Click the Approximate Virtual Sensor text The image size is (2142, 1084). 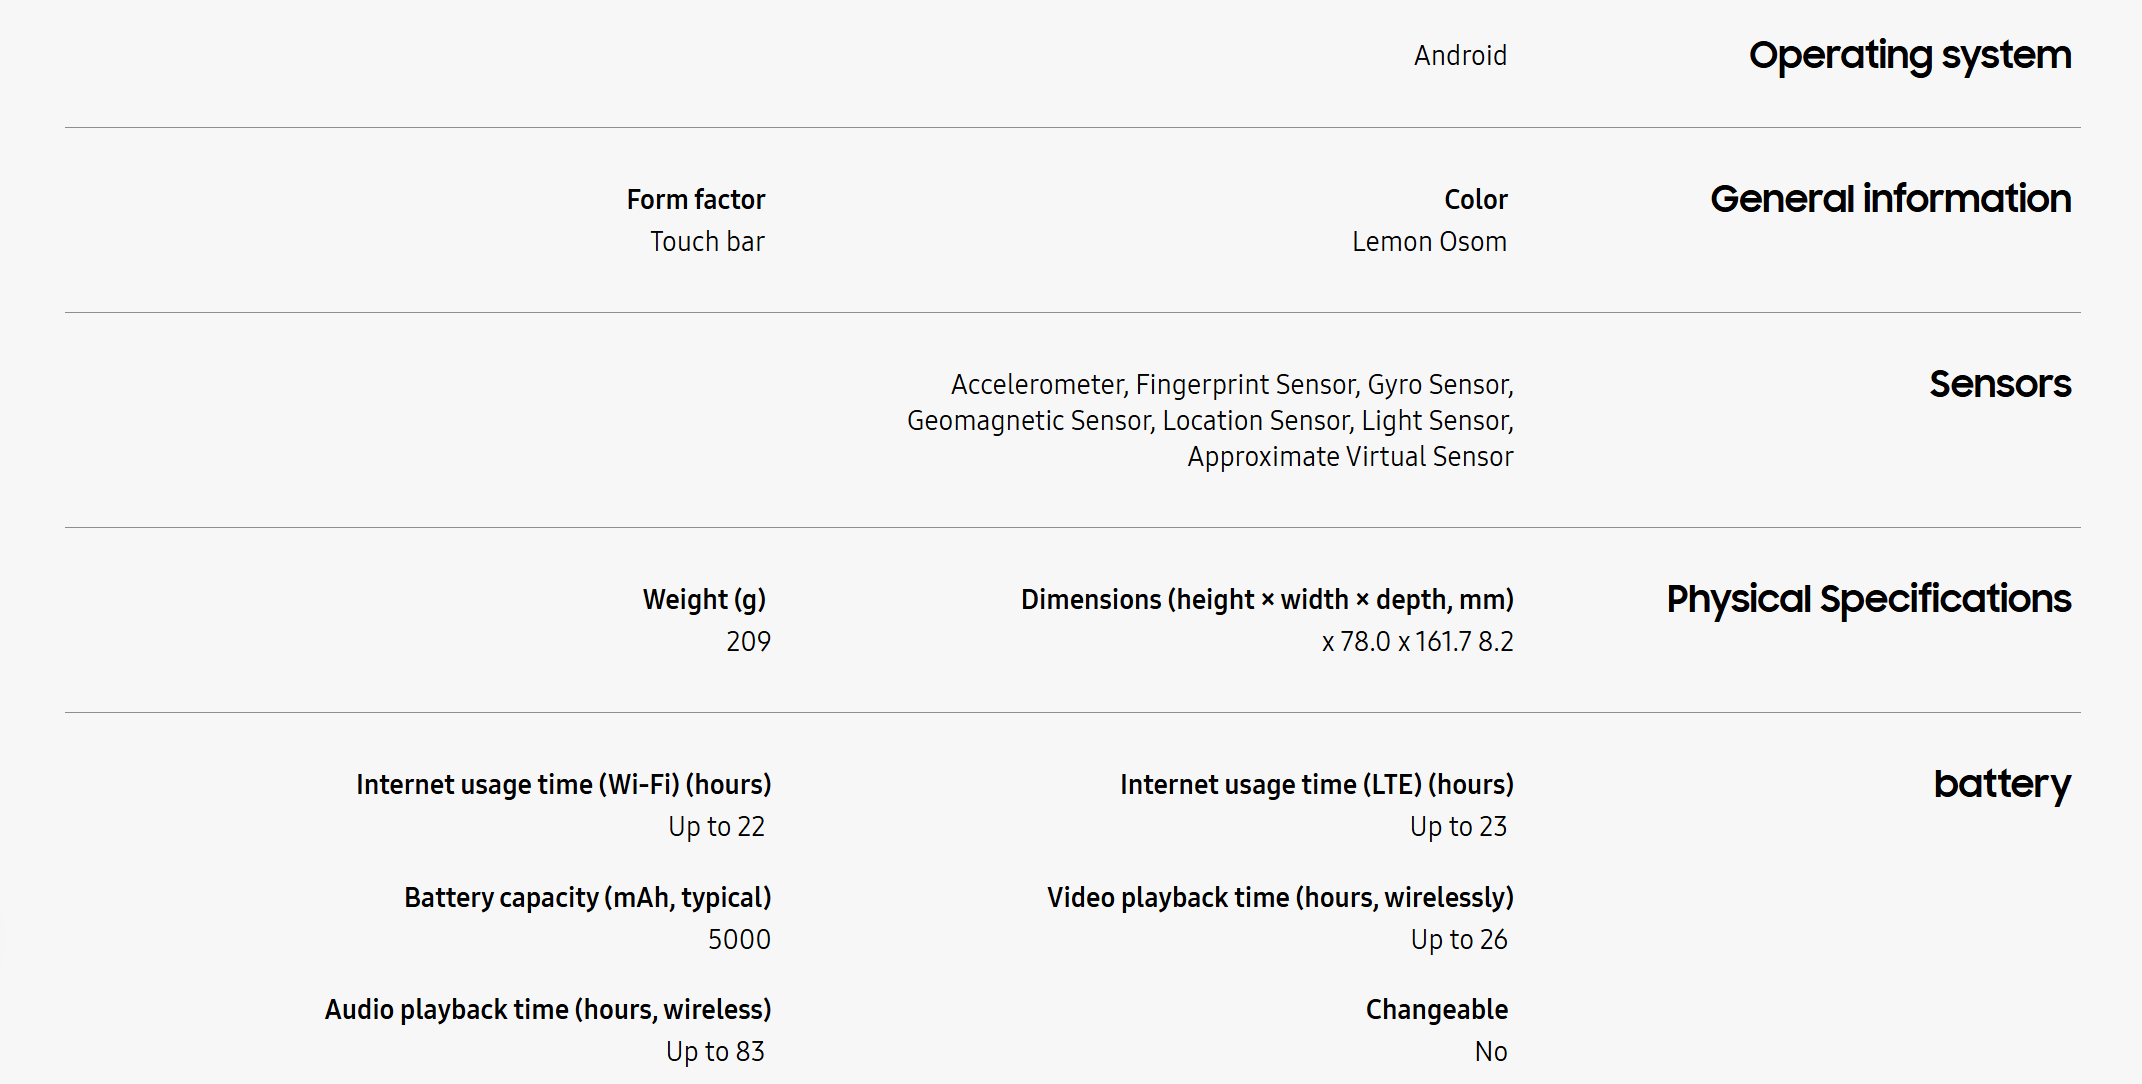[x=1350, y=457]
